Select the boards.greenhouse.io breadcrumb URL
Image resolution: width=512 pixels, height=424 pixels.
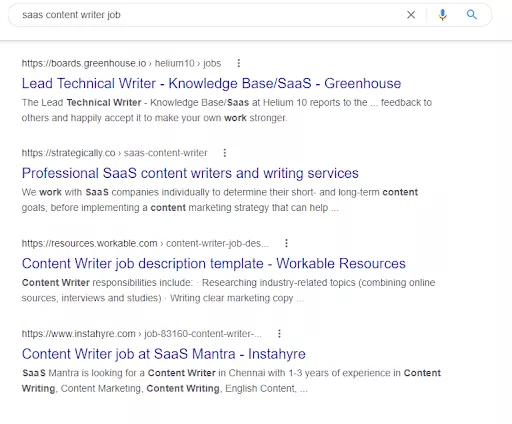pos(121,63)
